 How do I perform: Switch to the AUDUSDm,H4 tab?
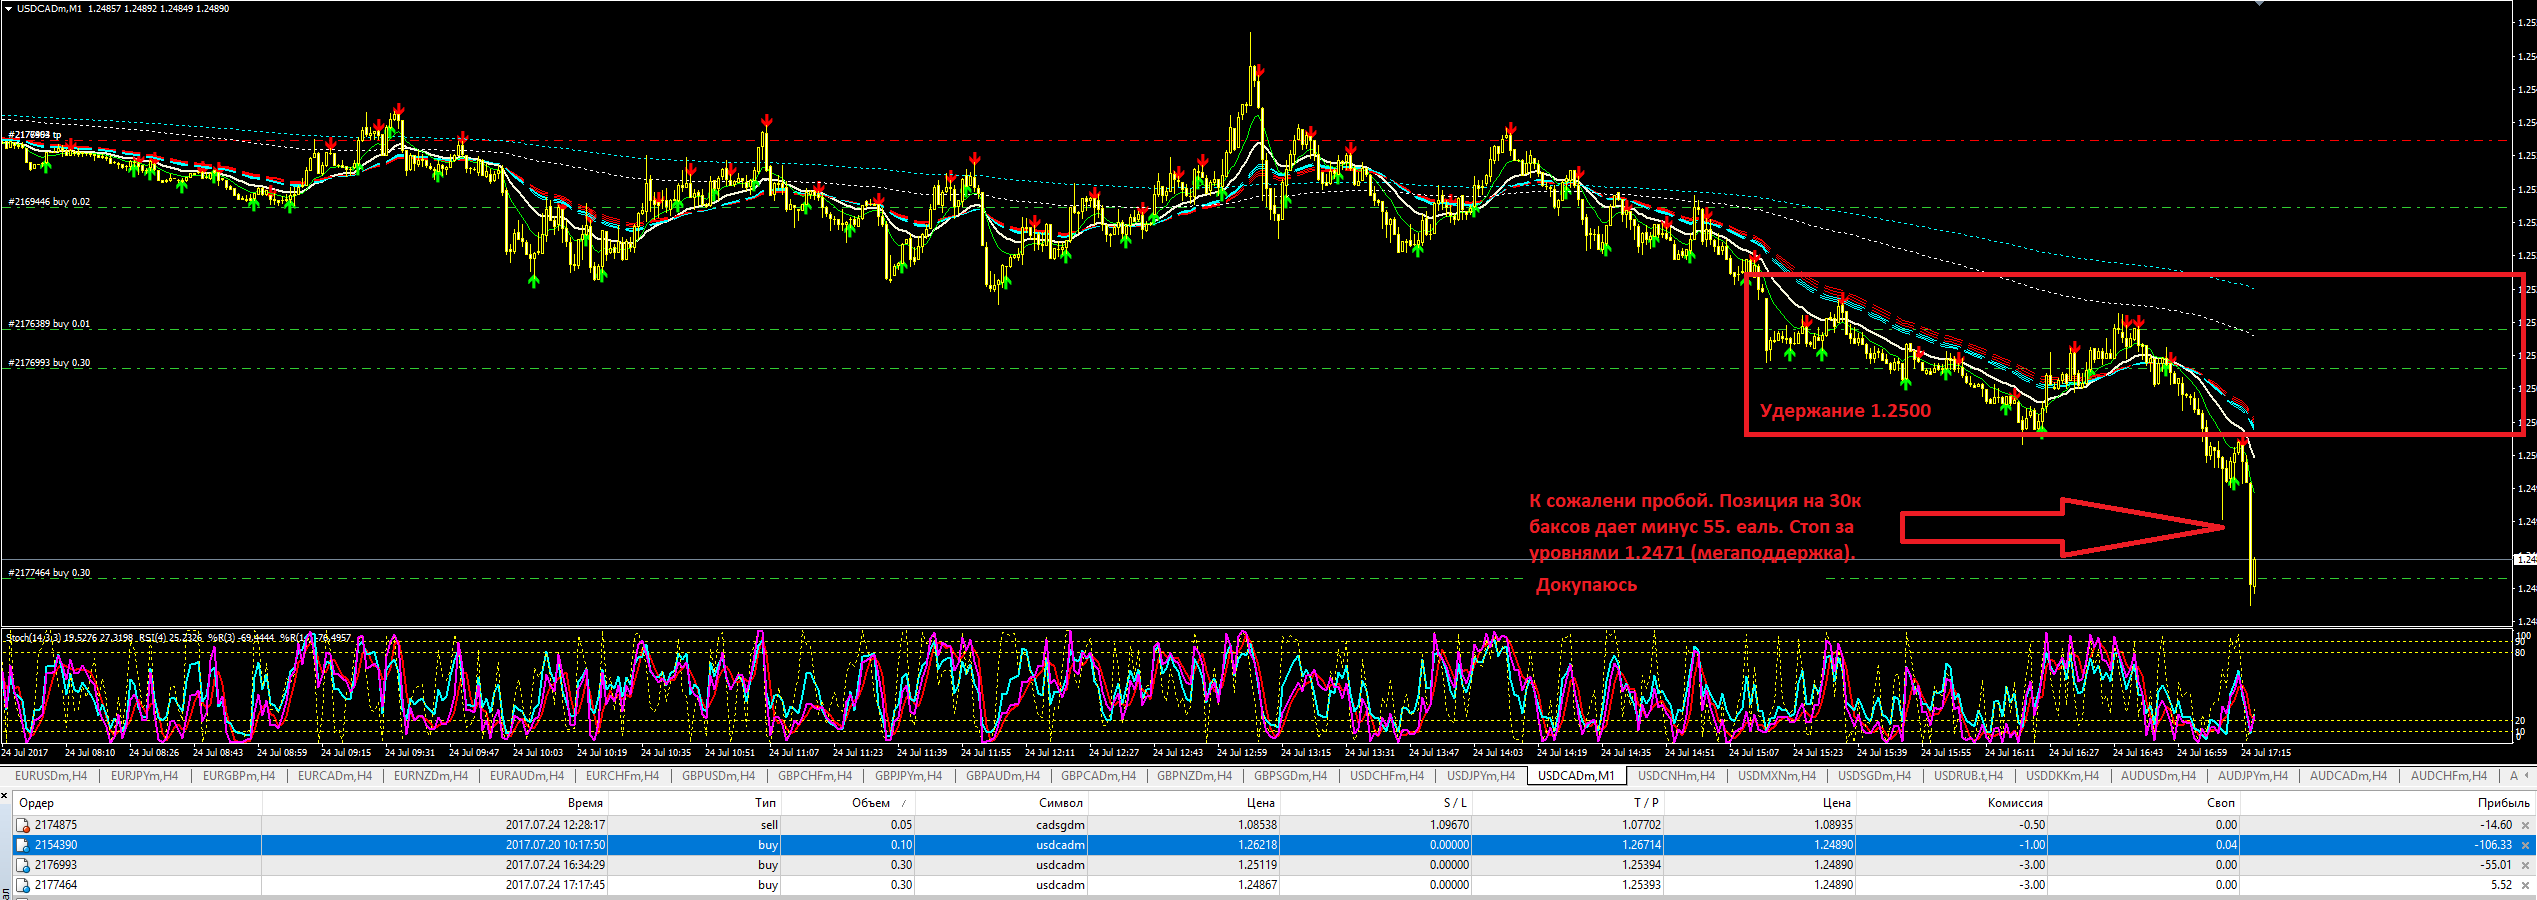coord(2159,776)
